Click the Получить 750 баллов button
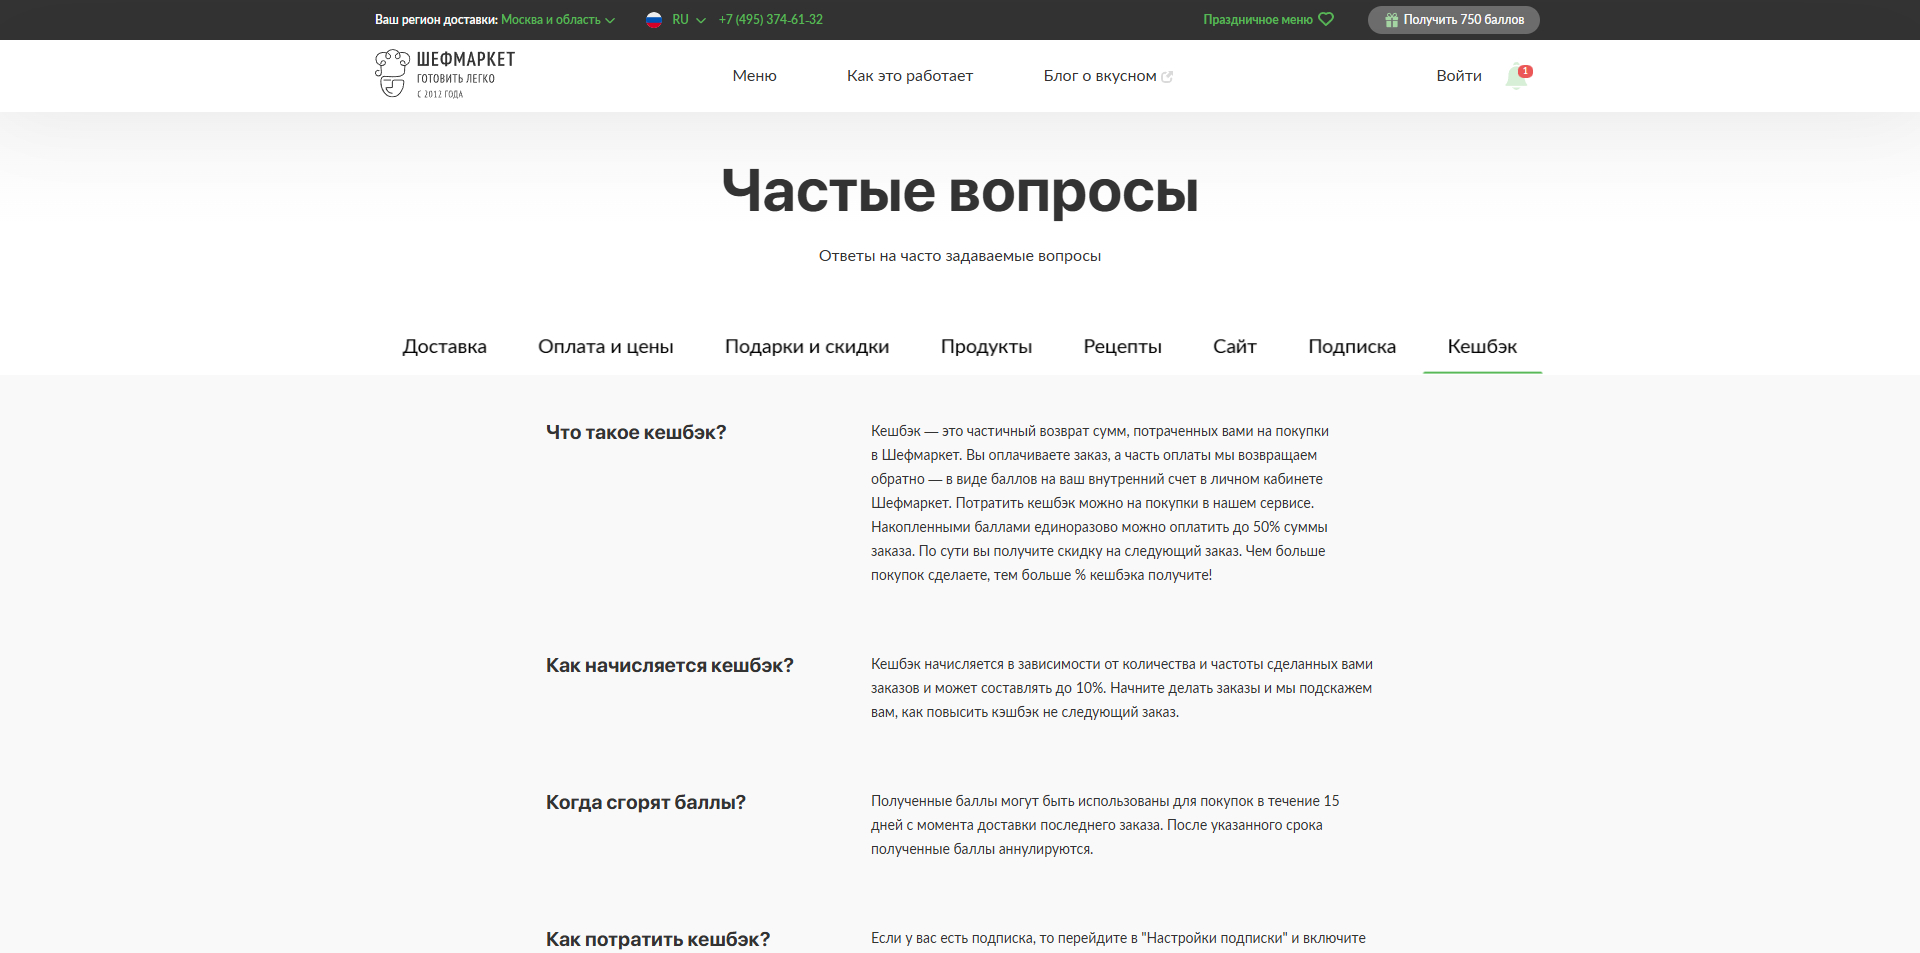Viewport: 1920px width, 953px height. pyautogui.click(x=1453, y=19)
